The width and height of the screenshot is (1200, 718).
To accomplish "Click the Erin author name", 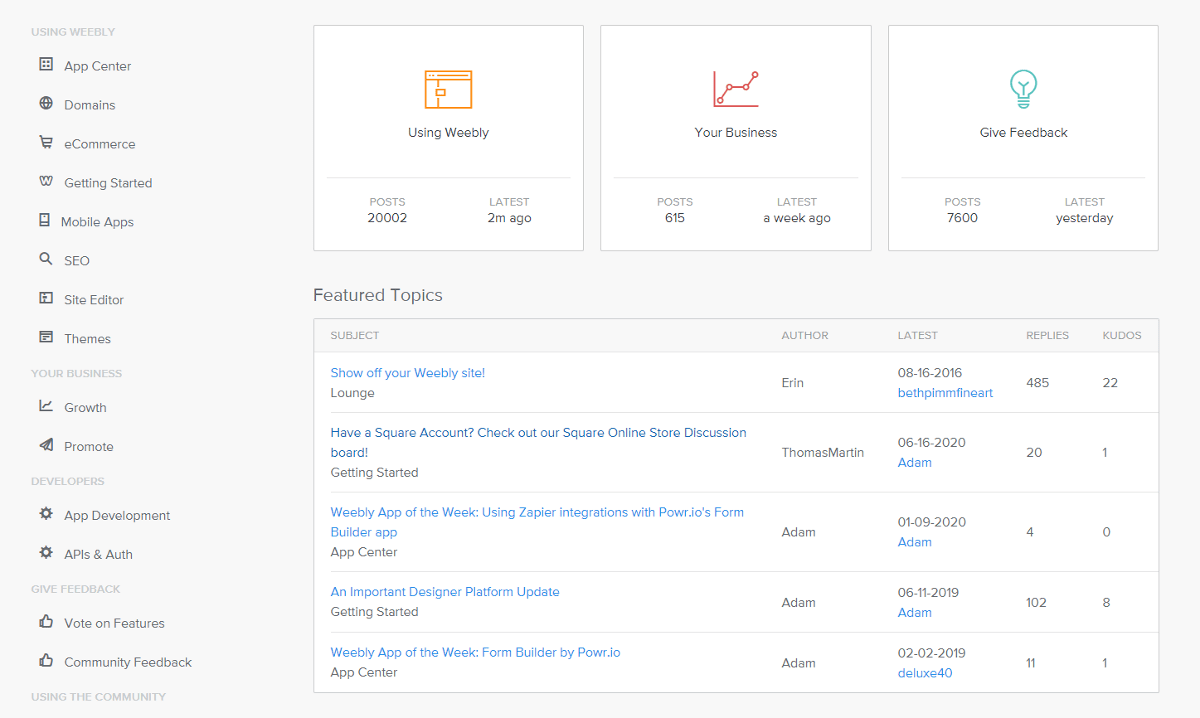I will (794, 383).
